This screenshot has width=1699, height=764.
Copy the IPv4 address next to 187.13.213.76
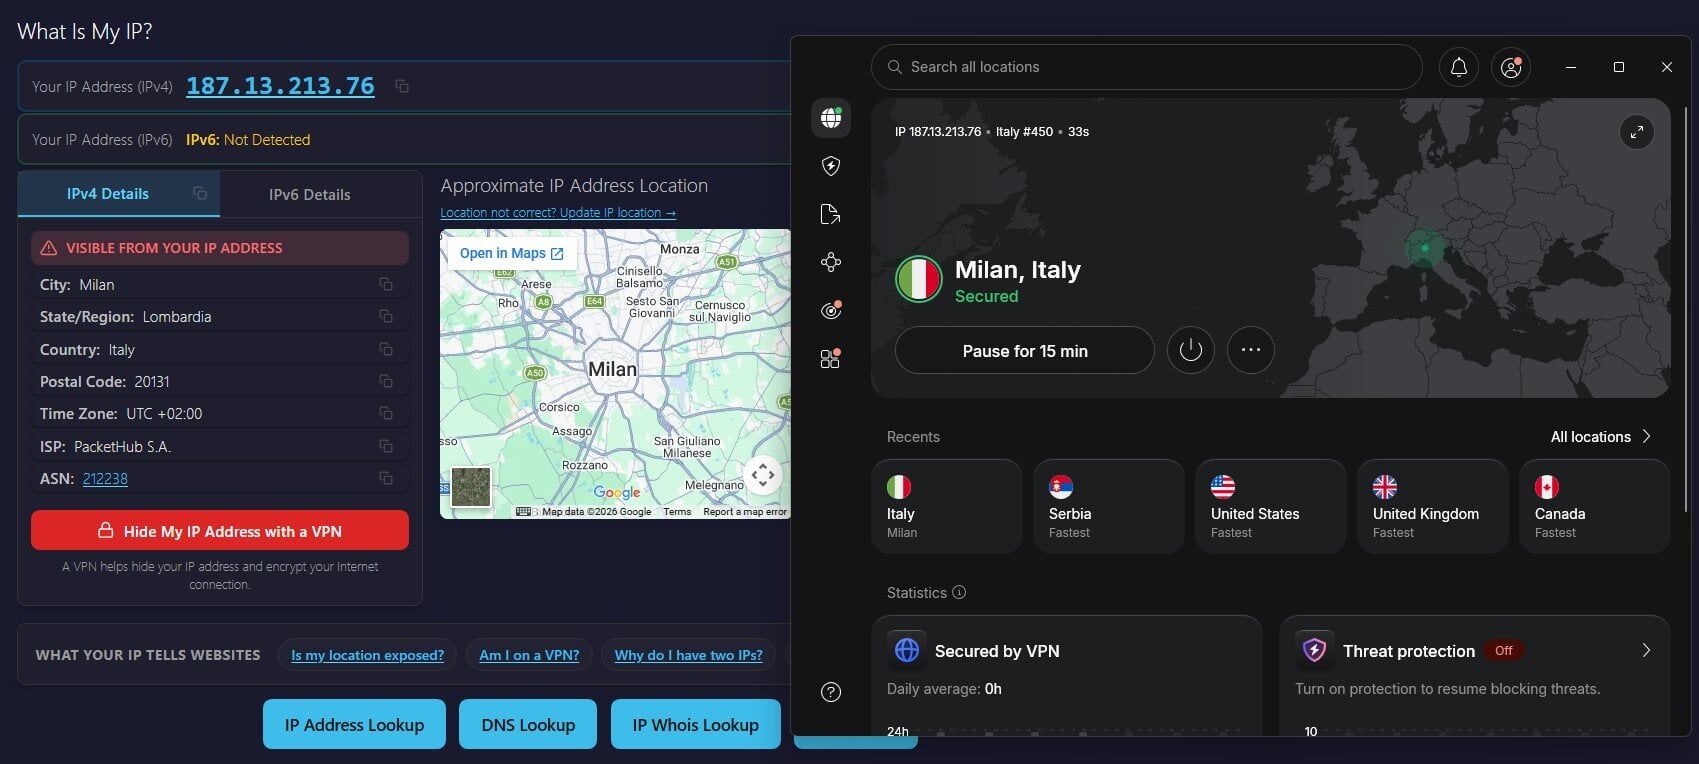pos(402,87)
